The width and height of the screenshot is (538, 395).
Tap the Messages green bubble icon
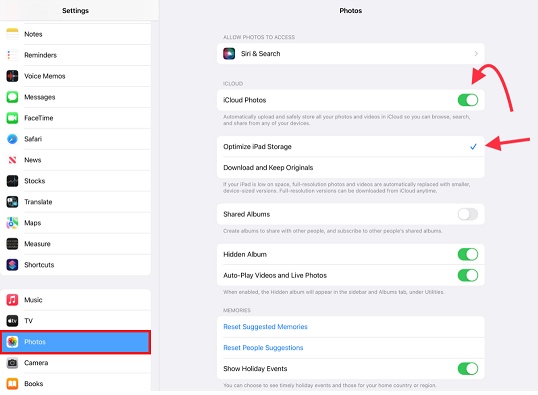click(x=12, y=97)
